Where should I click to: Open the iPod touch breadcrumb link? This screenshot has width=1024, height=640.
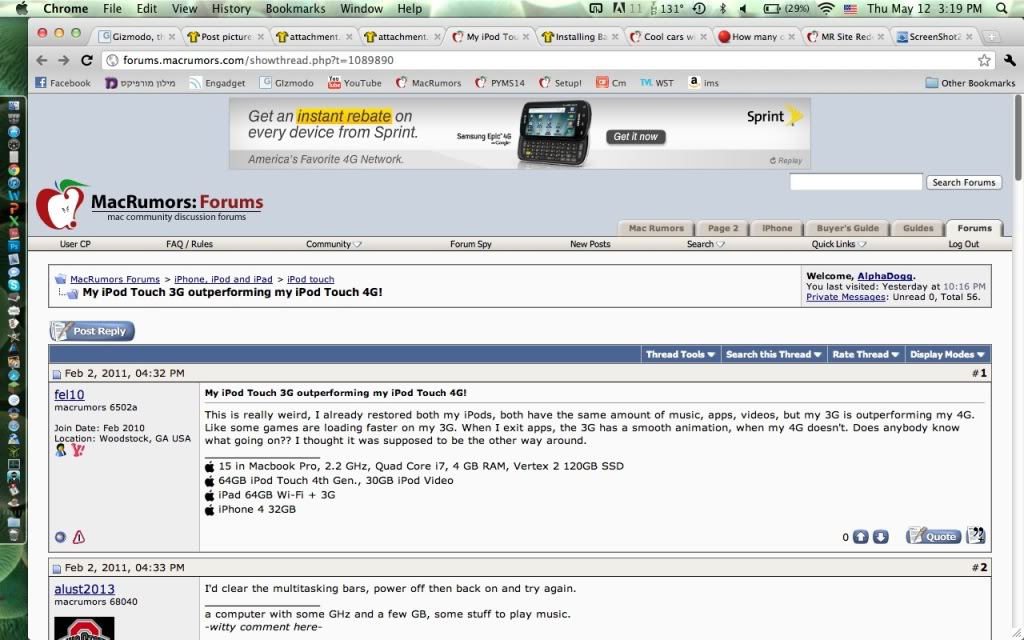(310, 279)
